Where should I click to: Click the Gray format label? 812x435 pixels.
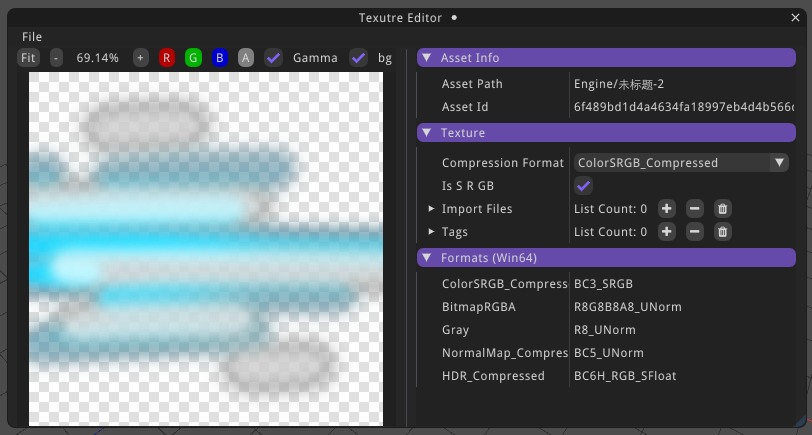tap(455, 330)
